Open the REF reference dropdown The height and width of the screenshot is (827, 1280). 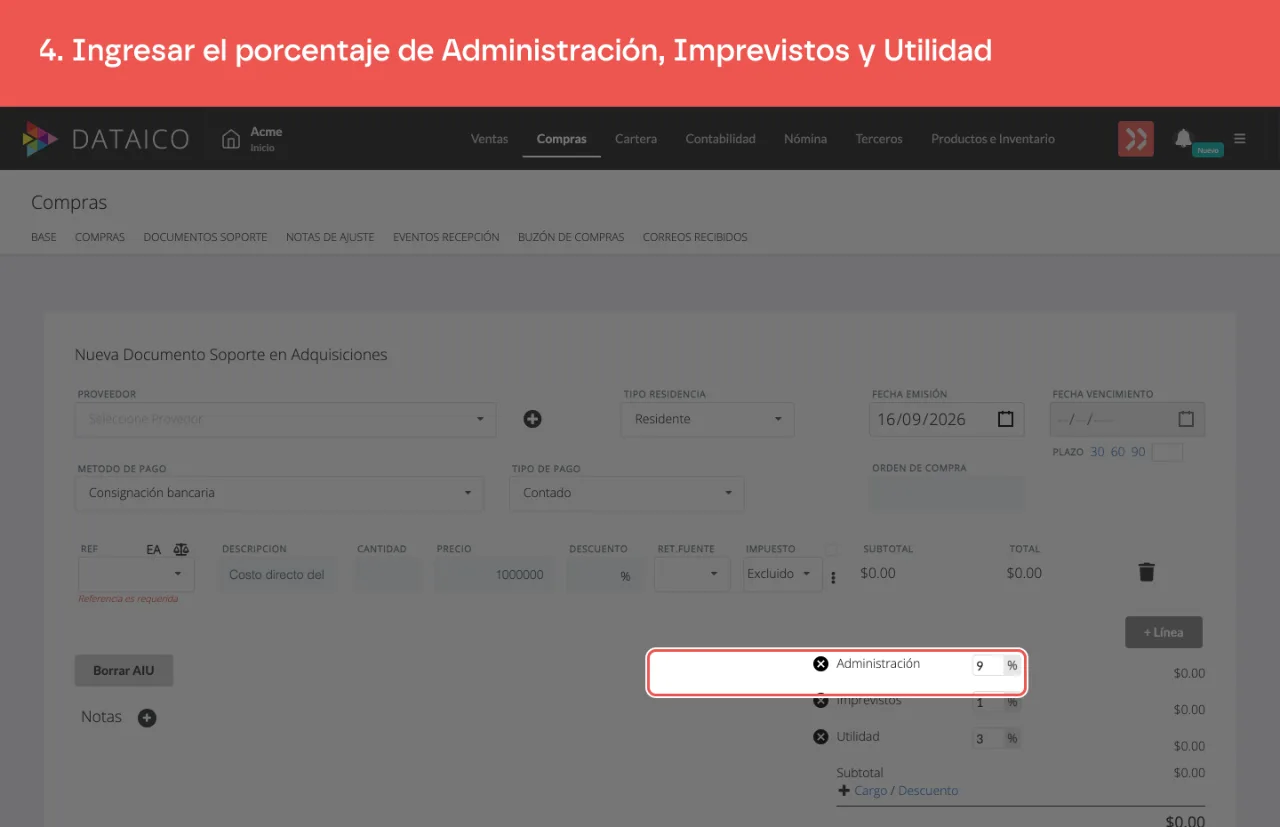[136, 574]
